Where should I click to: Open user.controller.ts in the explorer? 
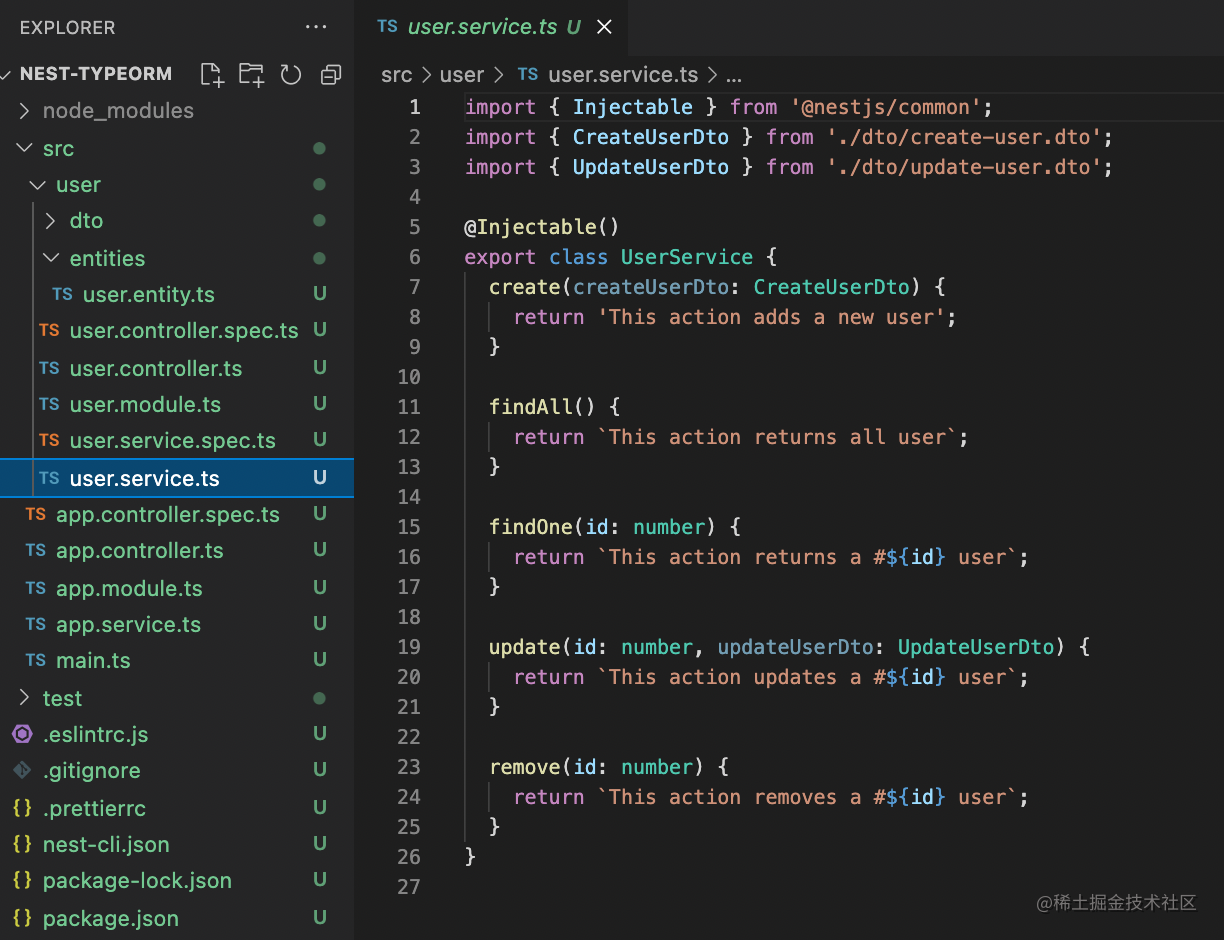[x=155, y=369]
